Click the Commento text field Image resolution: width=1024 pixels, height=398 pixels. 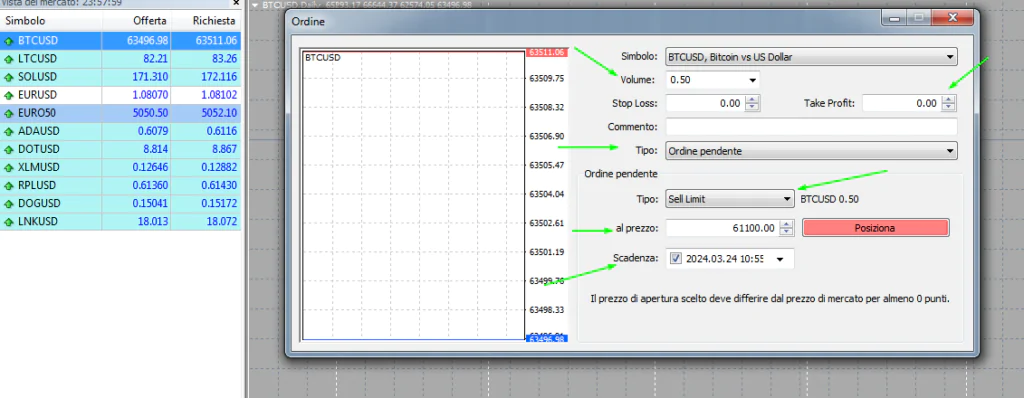[x=812, y=126]
